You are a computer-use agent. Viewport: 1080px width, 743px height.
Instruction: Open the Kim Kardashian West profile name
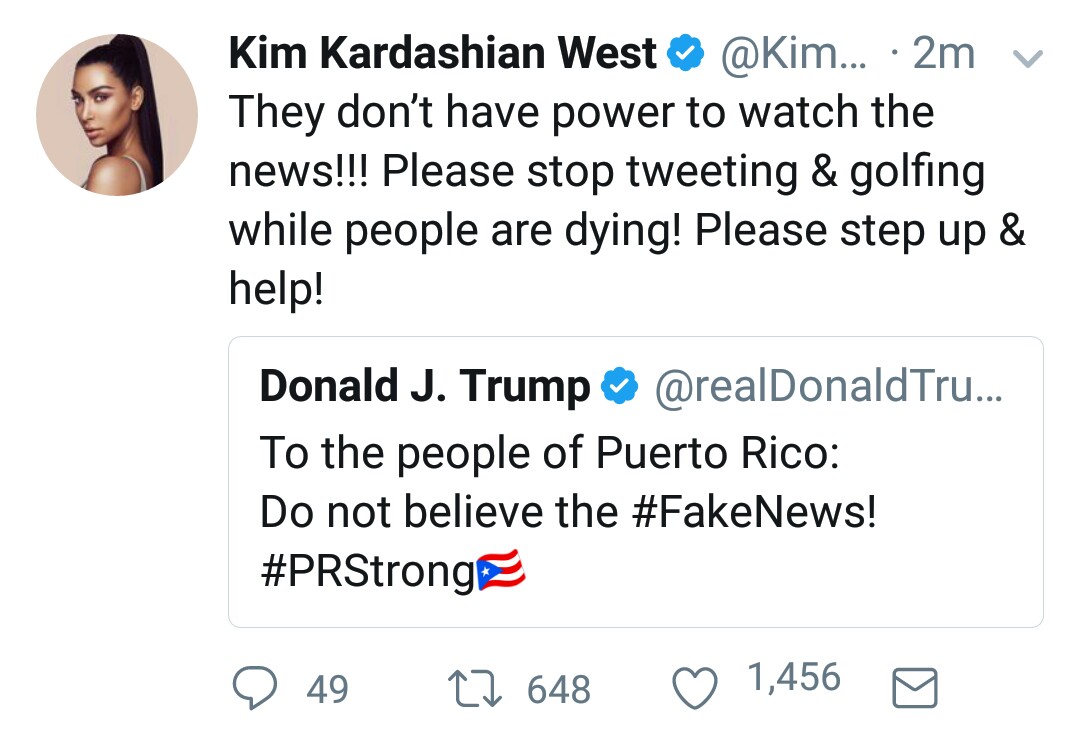coord(443,54)
